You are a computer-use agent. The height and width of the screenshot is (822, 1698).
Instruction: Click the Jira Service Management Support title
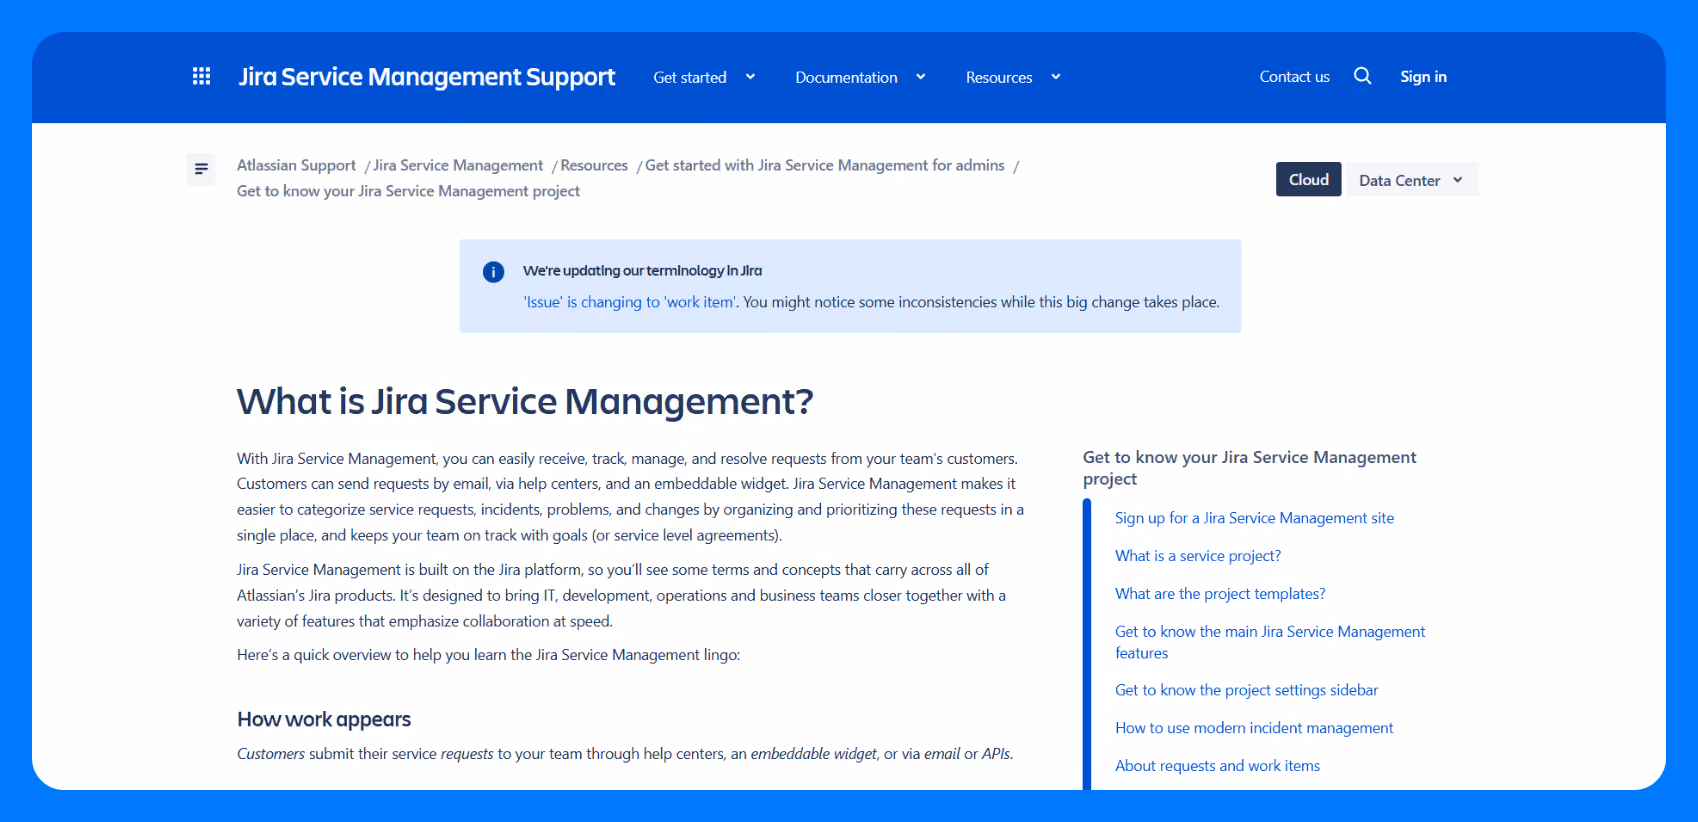[x=427, y=77]
